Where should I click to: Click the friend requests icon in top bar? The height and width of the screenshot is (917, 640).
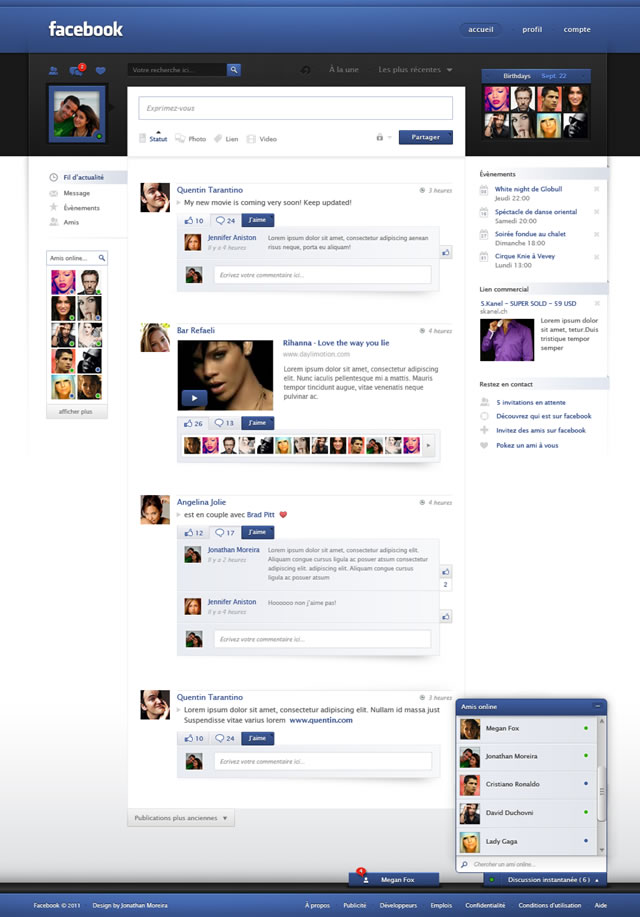pos(53,71)
